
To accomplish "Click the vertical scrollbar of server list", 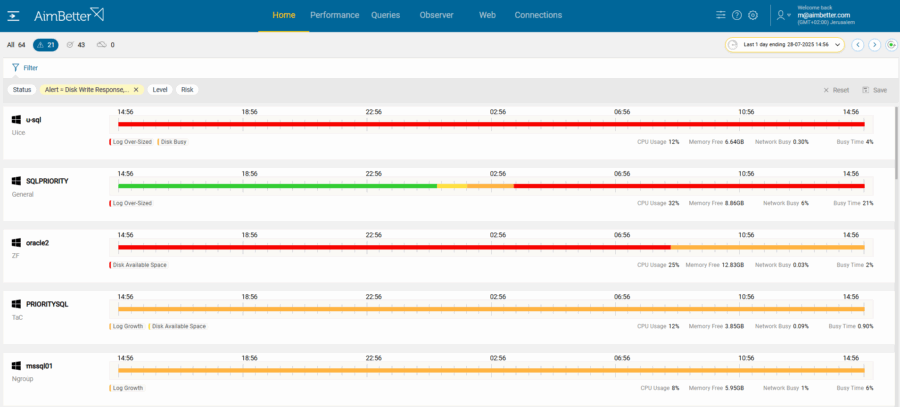I will [896, 142].
